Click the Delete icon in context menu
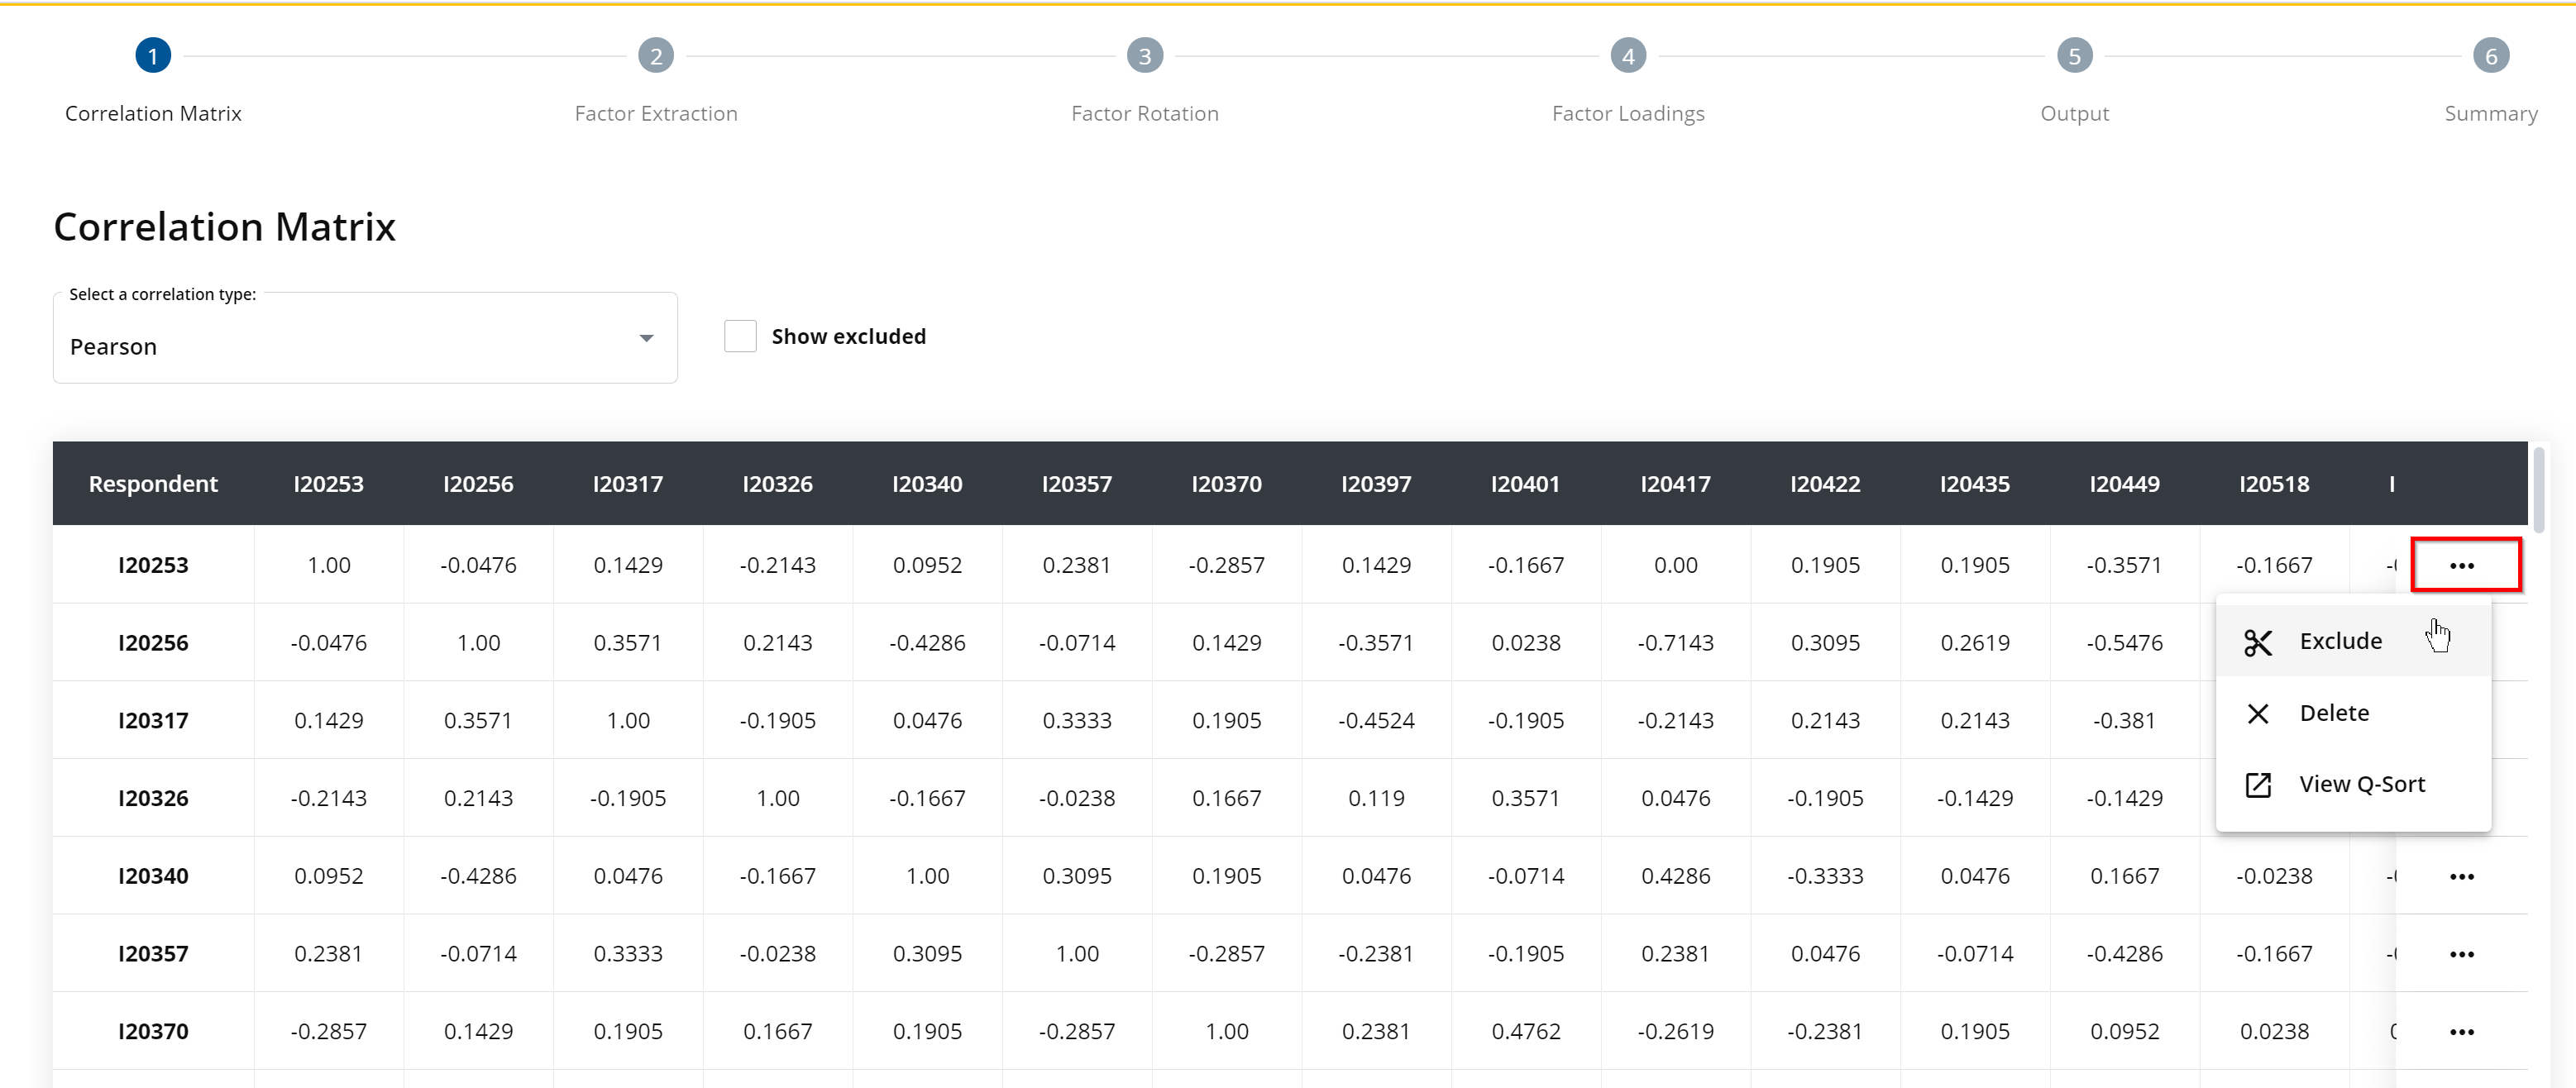This screenshot has width=2576, height=1088. pos(2258,713)
